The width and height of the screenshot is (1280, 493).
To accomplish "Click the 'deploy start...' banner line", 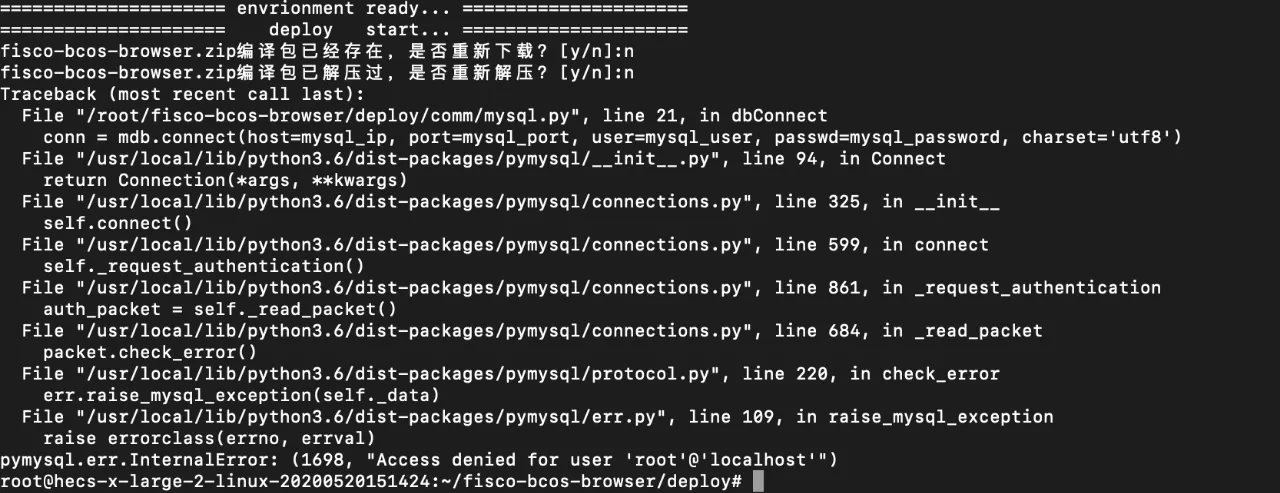I will pyautogui.click(x=343, y=30).
